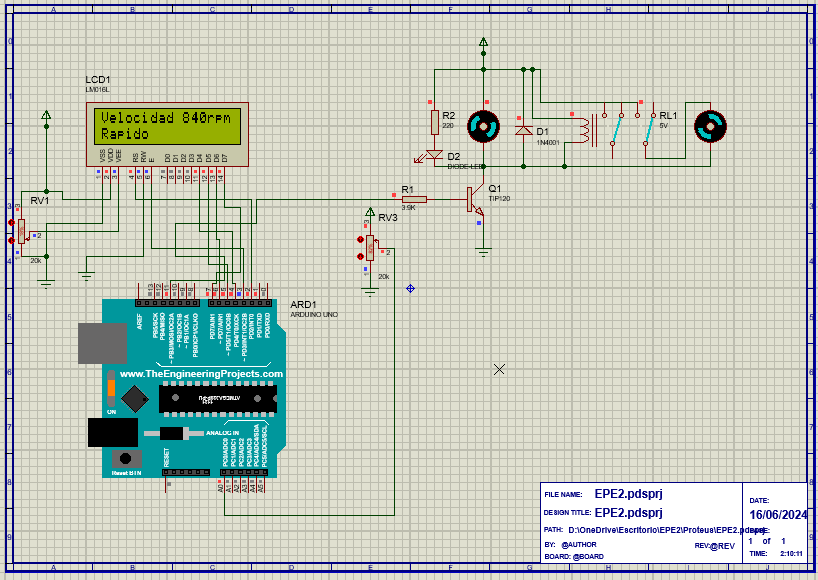The width and height of the screenshot is (818, 580).
Task: Click the RV1 potentiometer increase arrow
Action: pos(11,222)
